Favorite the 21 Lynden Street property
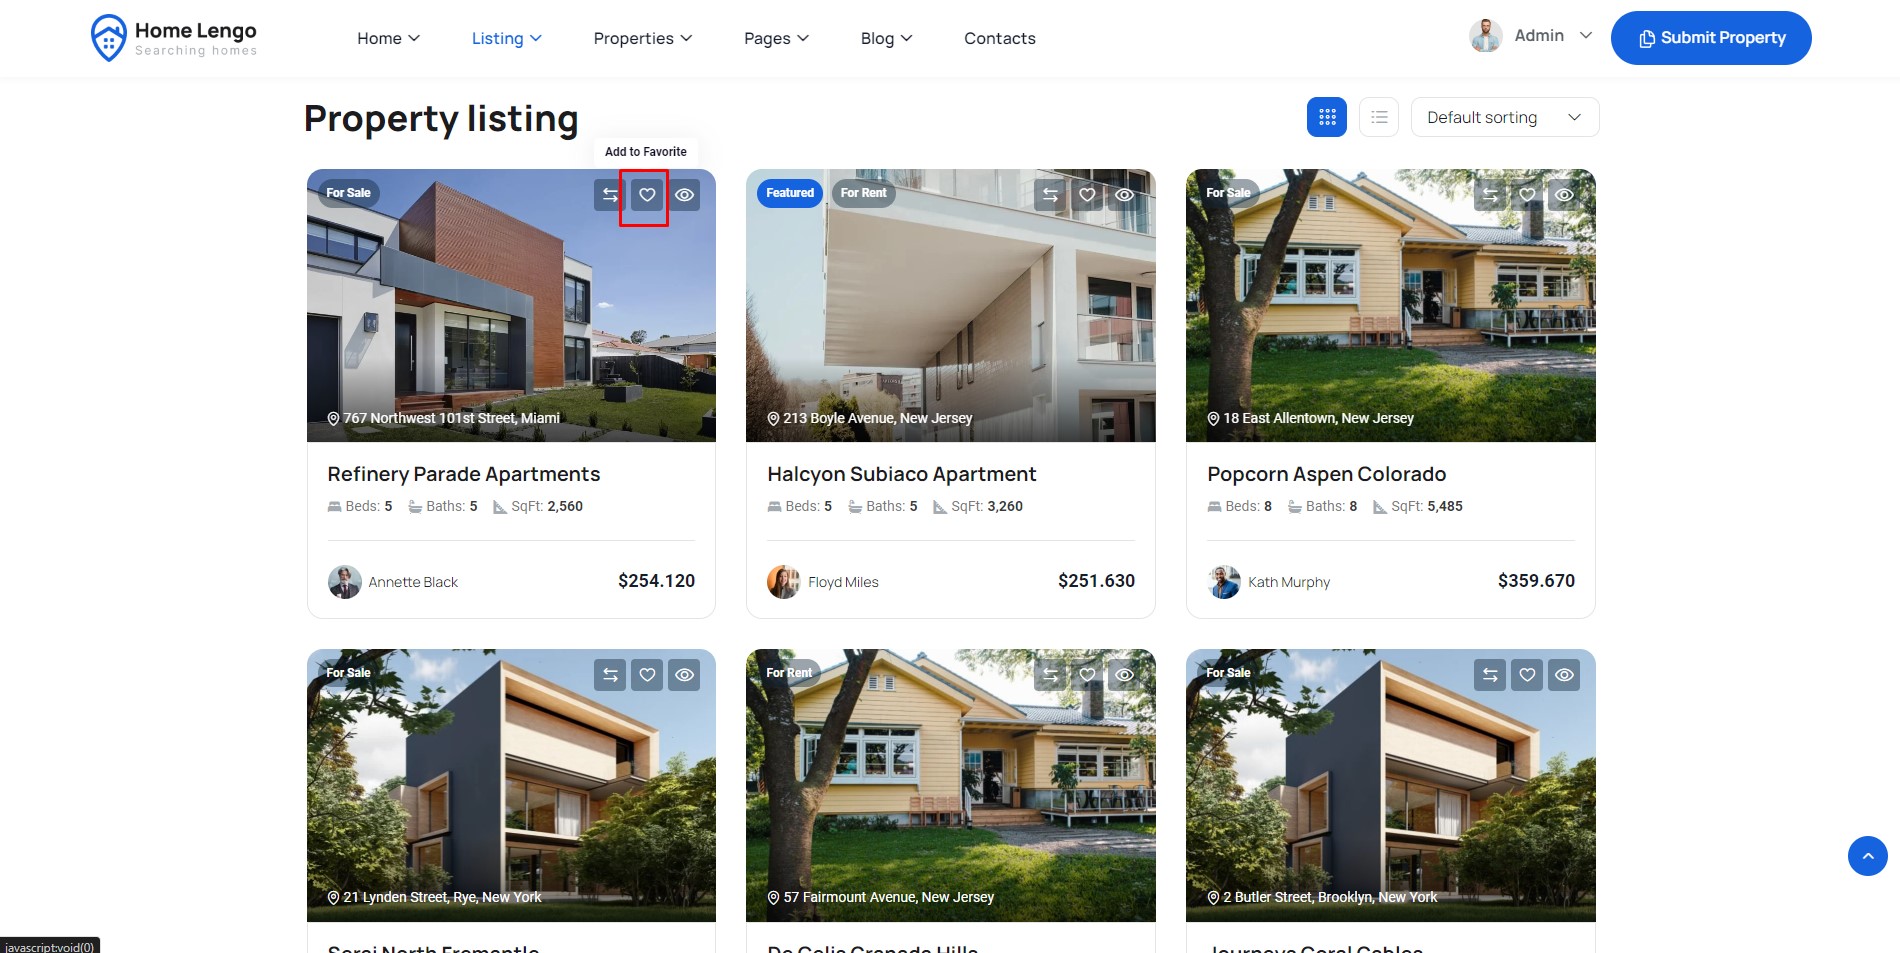 point(647,675)
